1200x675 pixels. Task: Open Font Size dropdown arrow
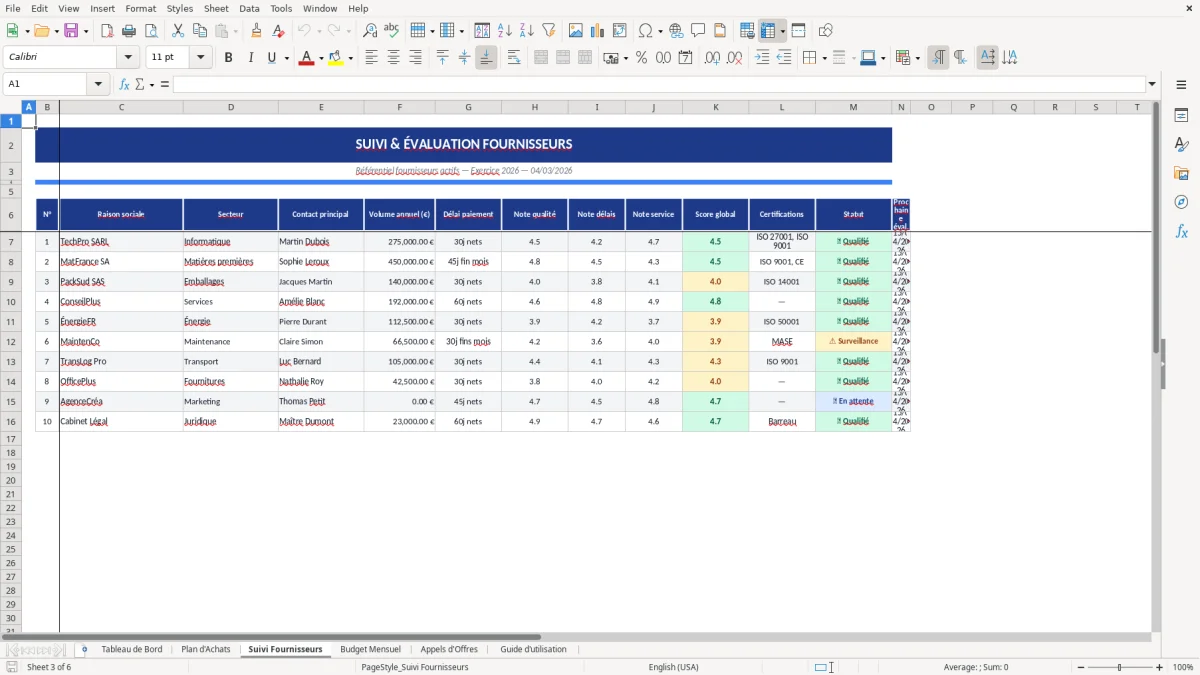(200, 58)
